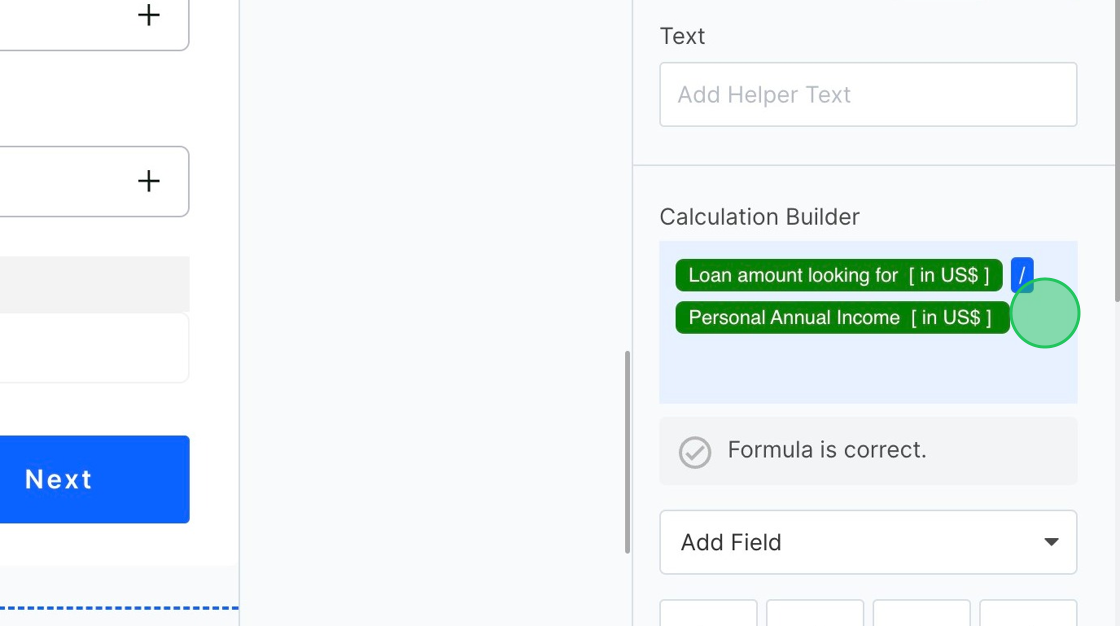This screenshot has width=1120, height=626.
Task: Click the plus icon above the gray bar
Action: point(148,181)
